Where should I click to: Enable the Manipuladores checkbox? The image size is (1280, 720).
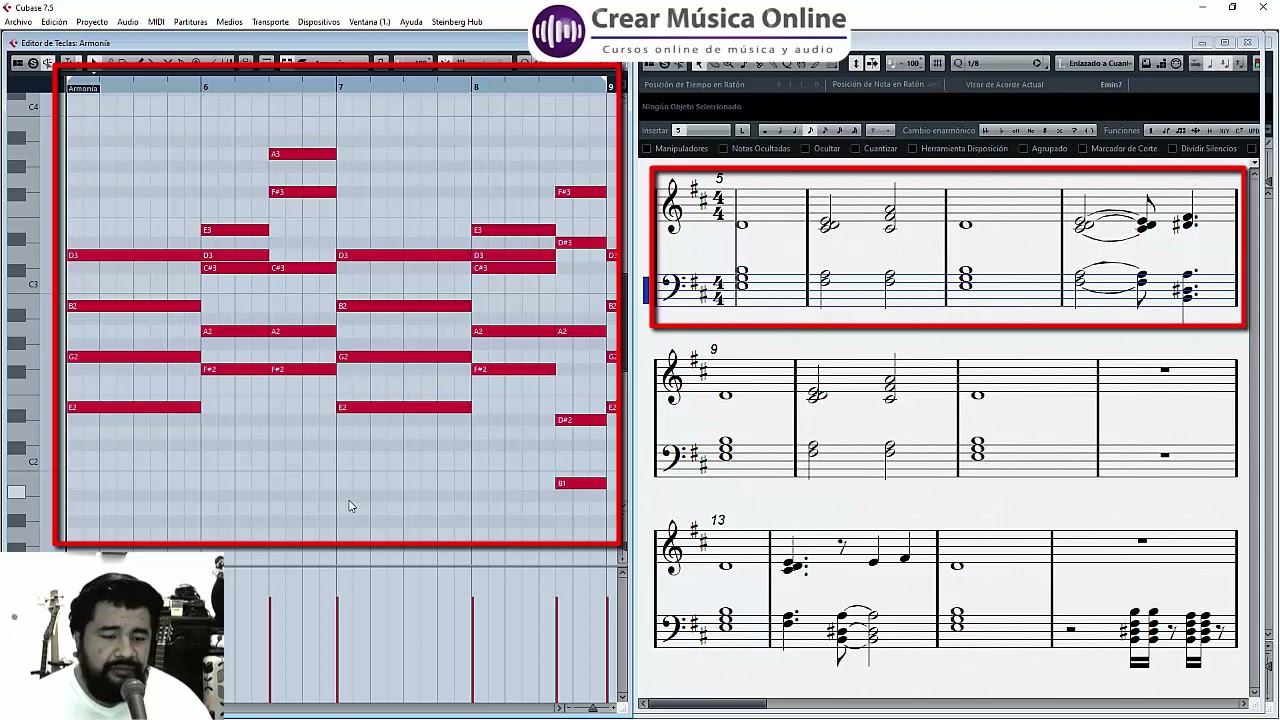click(647, 148)
